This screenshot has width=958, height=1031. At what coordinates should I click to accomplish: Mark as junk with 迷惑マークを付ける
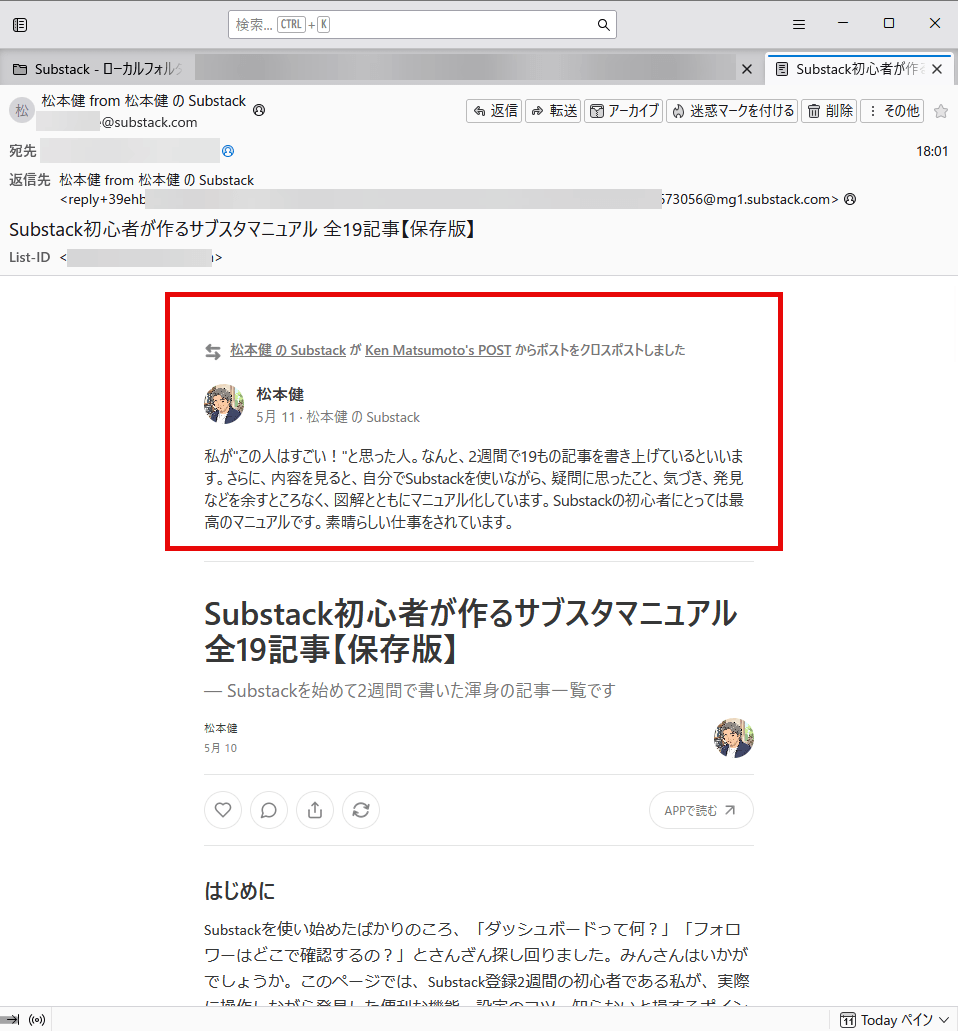tap(732, 111)
